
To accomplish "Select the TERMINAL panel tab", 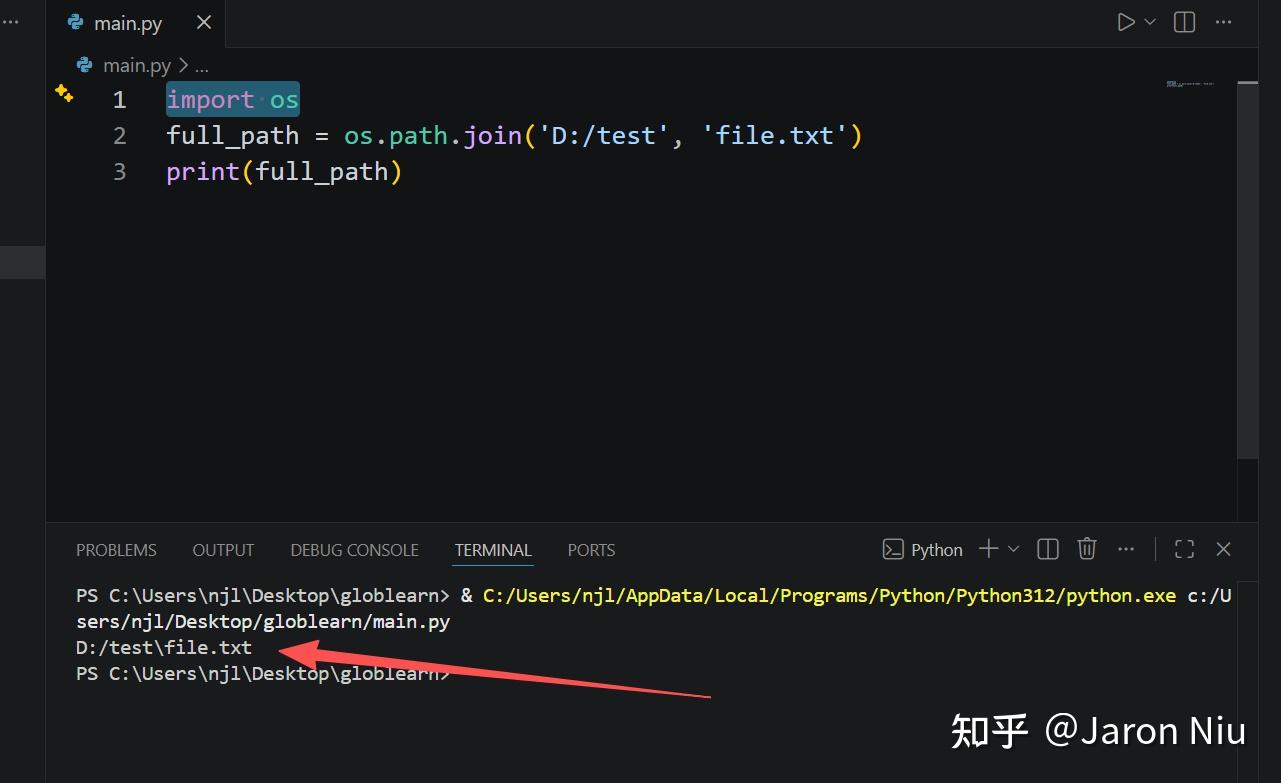I will point(493,550).
